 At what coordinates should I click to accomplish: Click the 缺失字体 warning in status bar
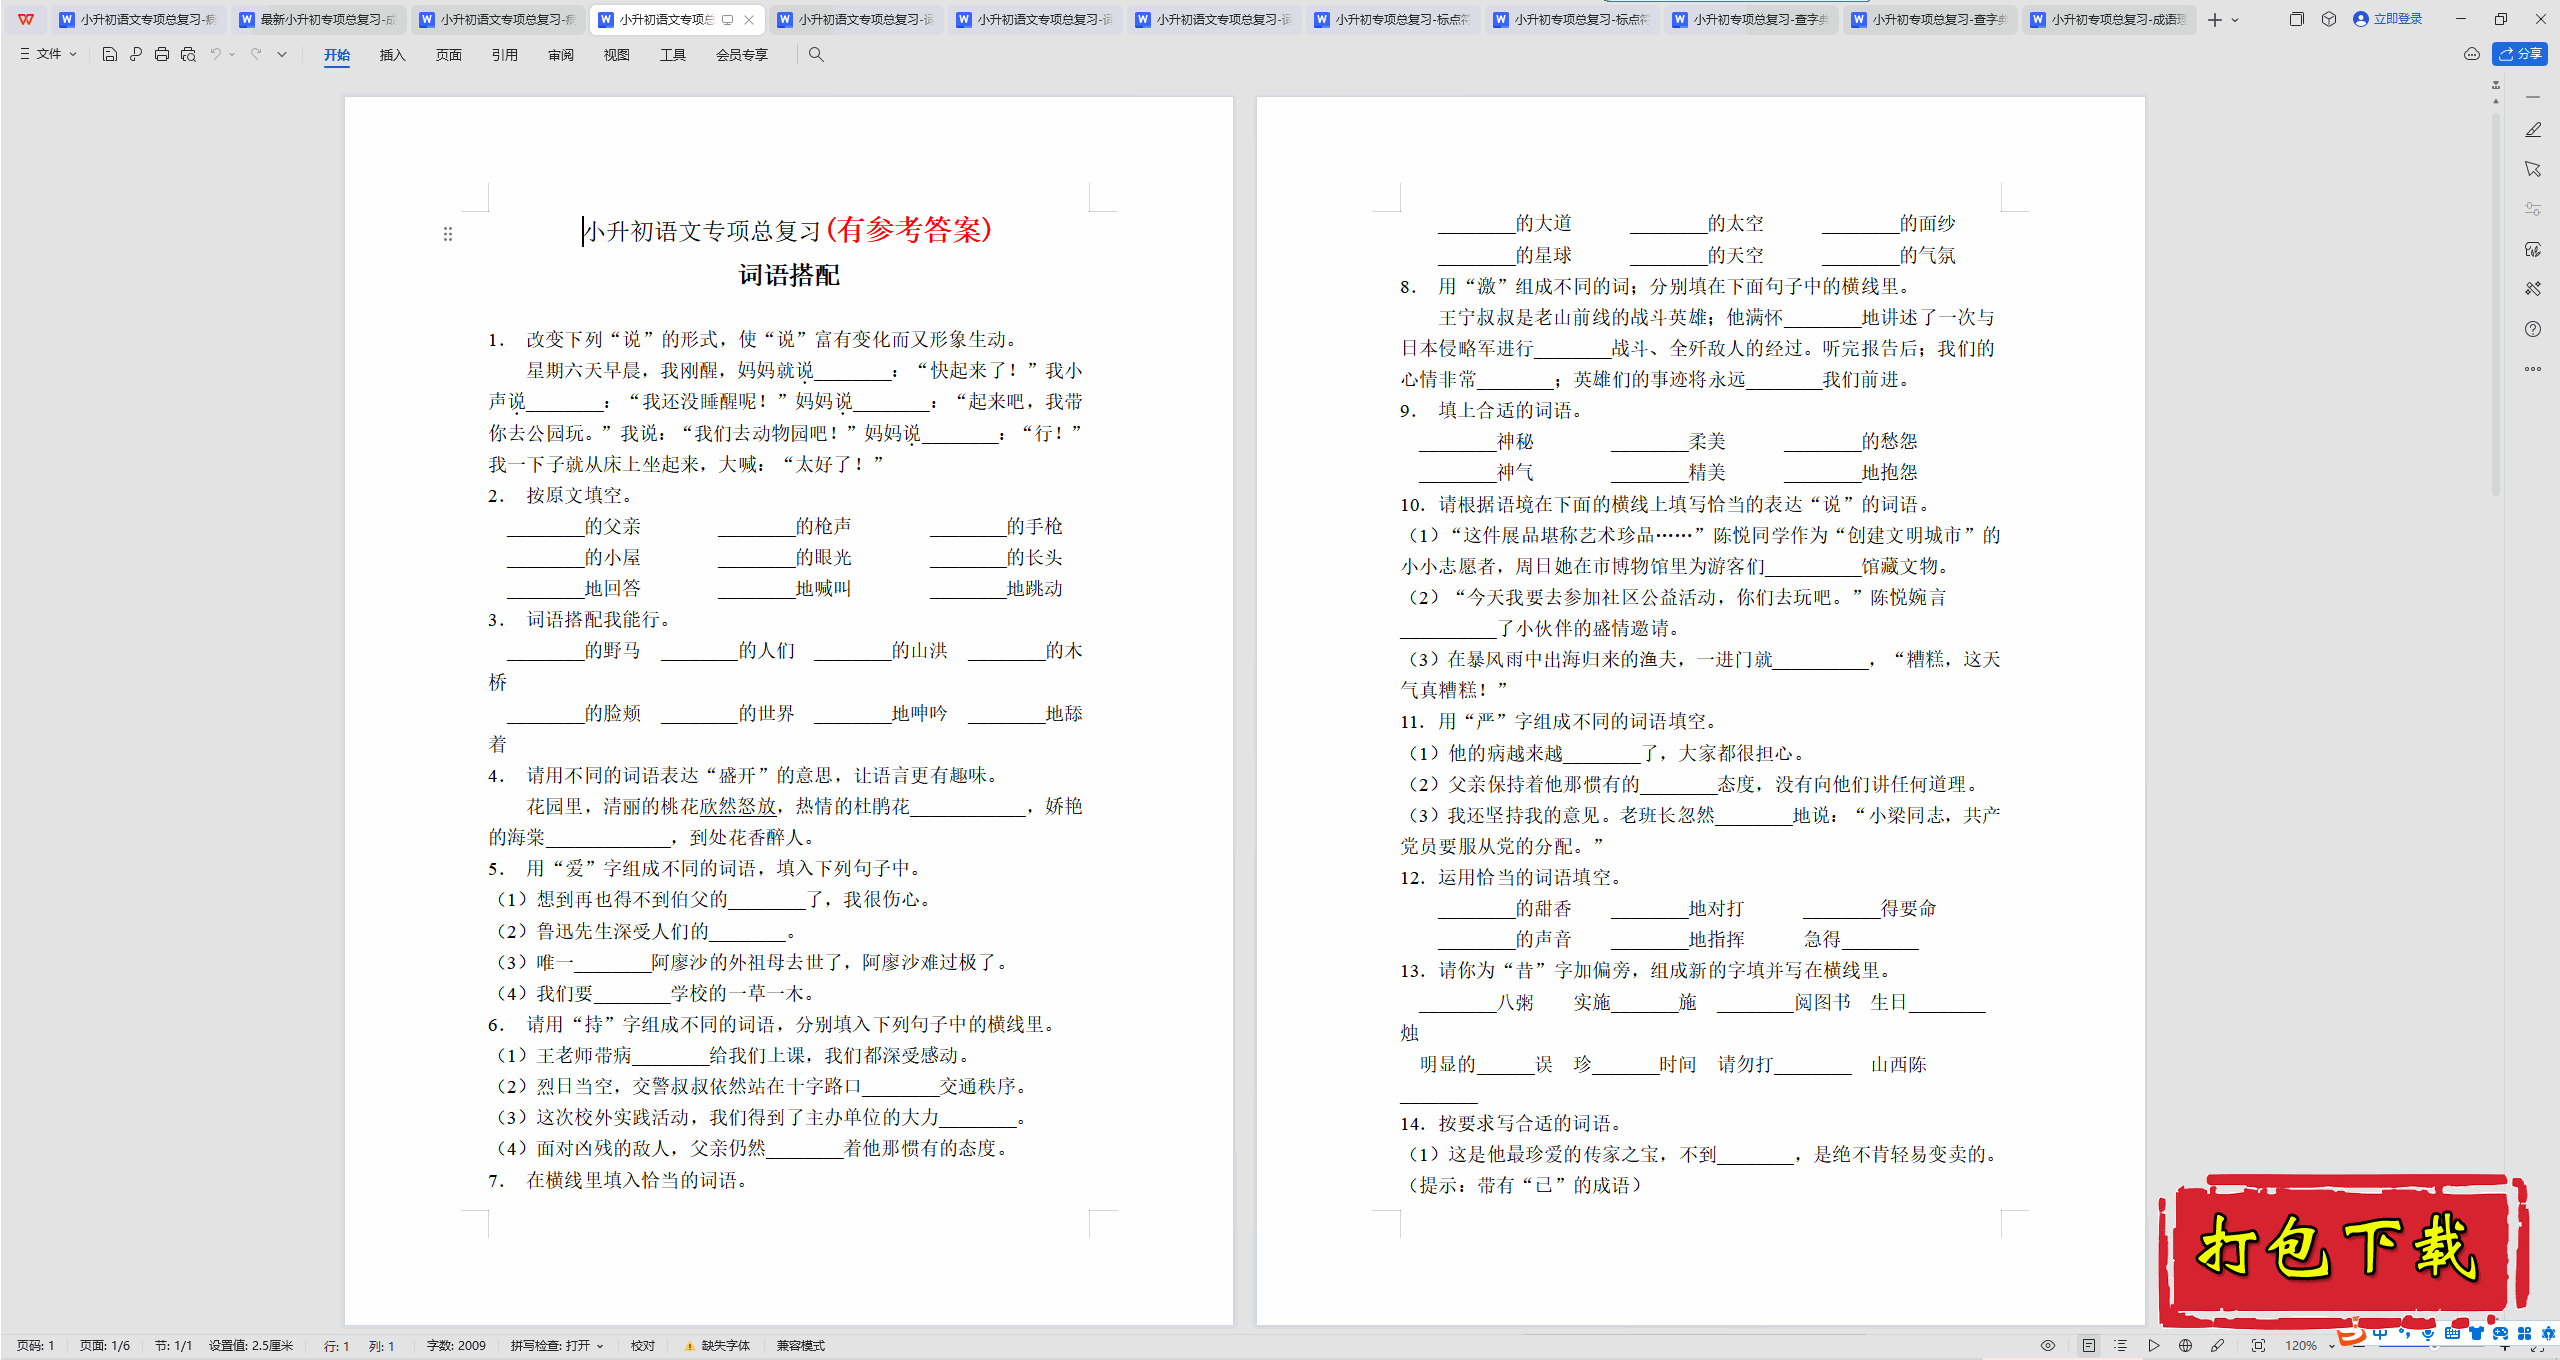718,1346
